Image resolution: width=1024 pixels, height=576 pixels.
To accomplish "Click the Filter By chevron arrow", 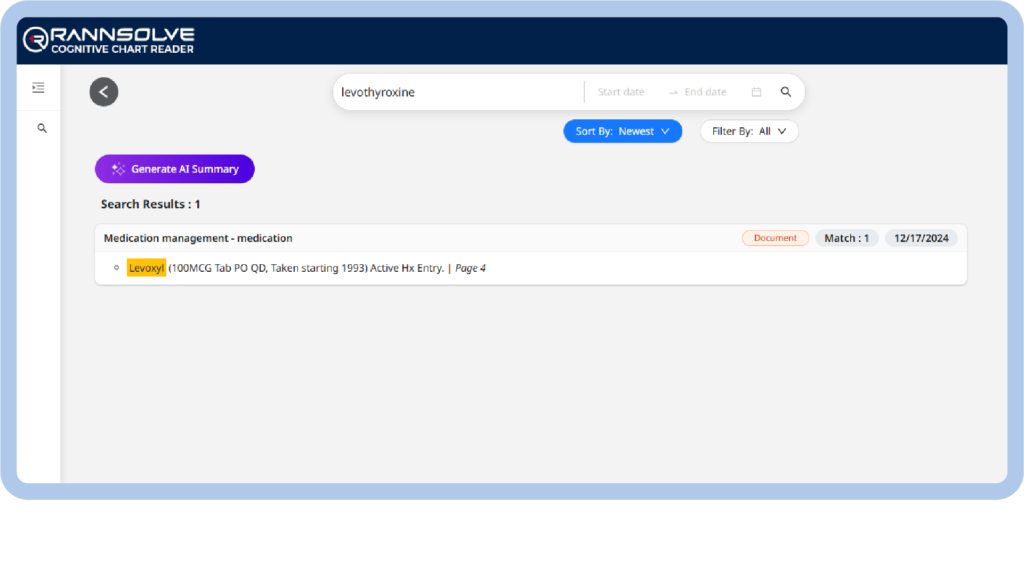I will (x=782, y=131).
